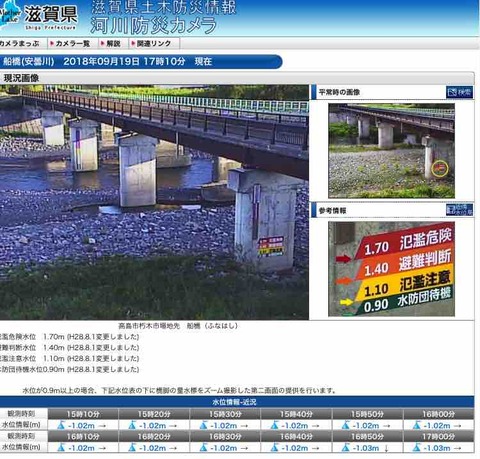Click the 参考情報 heading text
This screenshot has height=459, width=480.
pyautogui.click(x=332, y=210)
